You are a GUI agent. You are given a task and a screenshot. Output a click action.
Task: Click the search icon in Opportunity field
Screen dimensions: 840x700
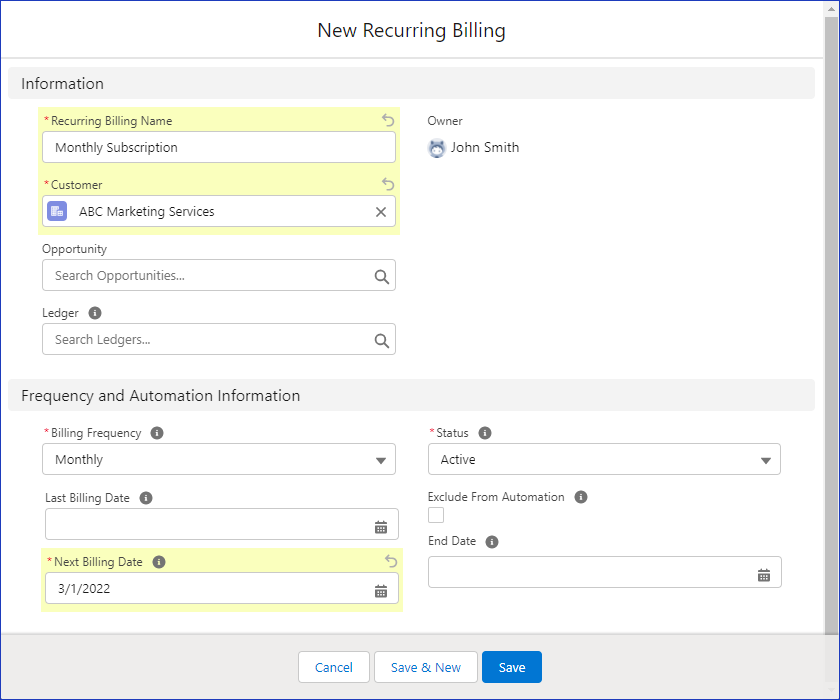tap(381, 276)
